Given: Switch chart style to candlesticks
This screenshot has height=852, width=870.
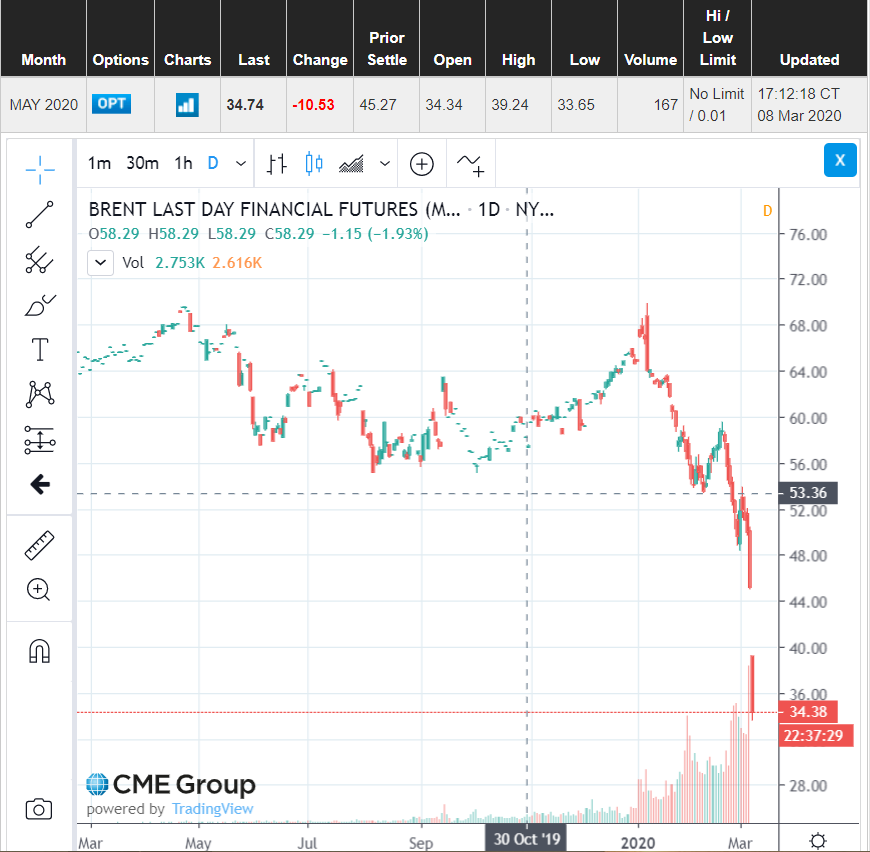Looking at the screenshot, I should (x=315, y=163).
